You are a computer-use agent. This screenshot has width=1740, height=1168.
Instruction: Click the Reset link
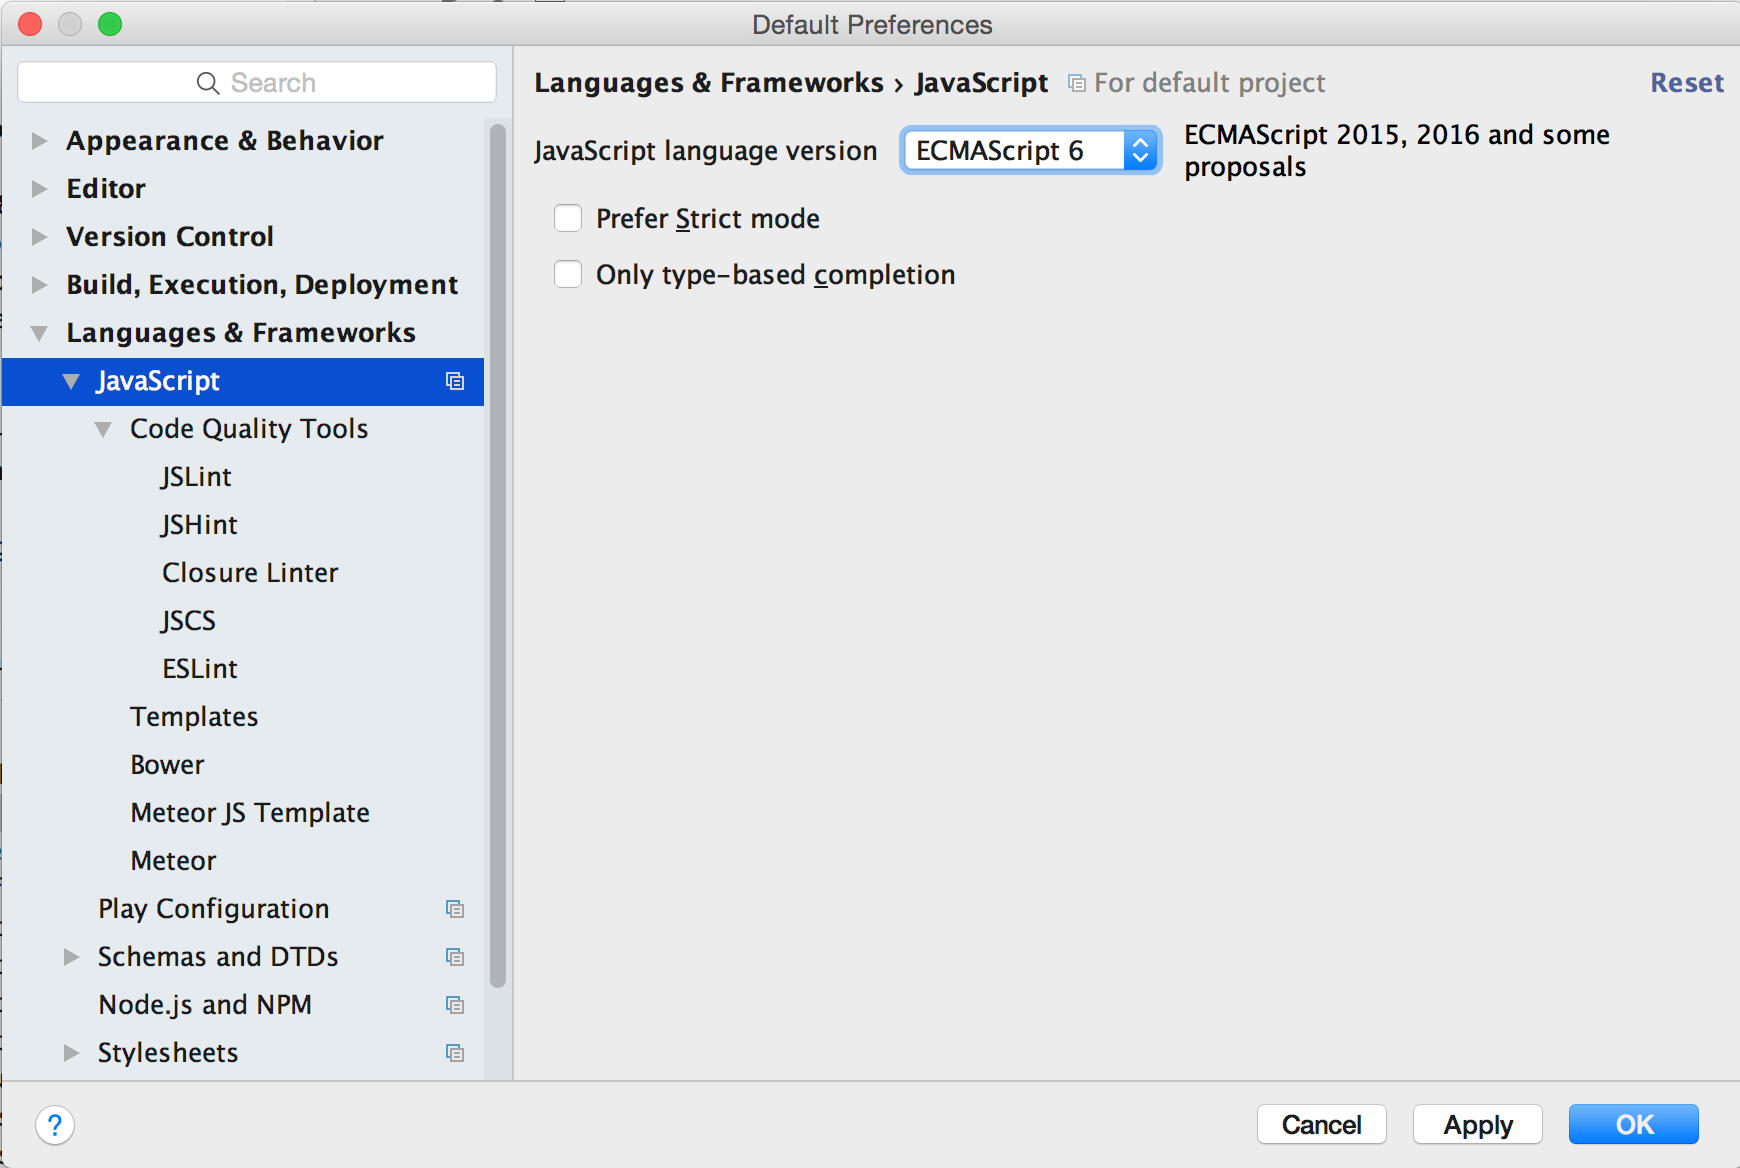click(1686, 83)
